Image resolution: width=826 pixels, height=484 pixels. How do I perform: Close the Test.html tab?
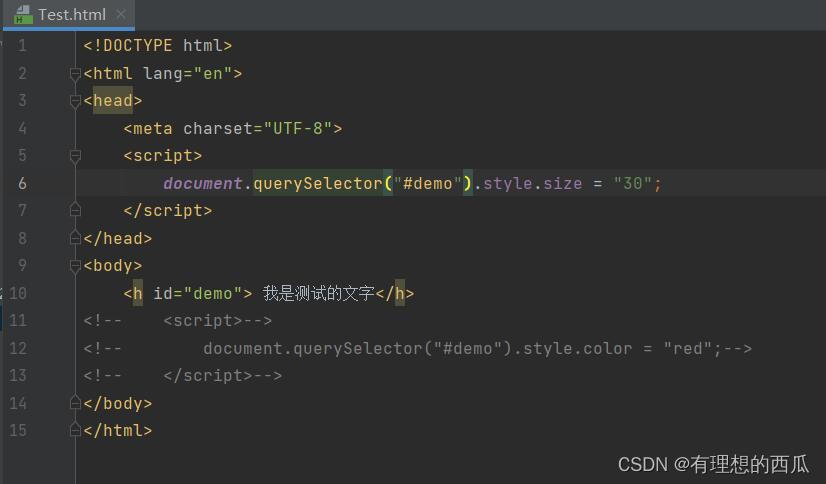tap(121, 14)
